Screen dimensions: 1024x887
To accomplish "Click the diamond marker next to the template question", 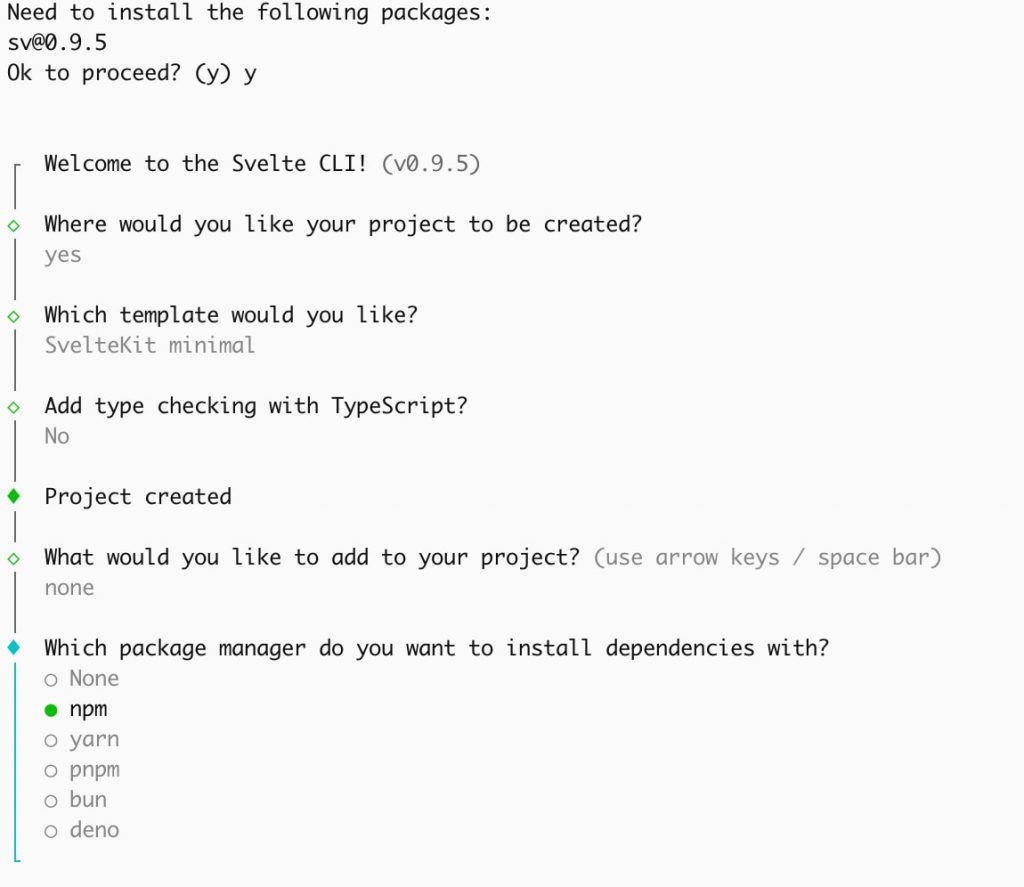I will (14, 316).
